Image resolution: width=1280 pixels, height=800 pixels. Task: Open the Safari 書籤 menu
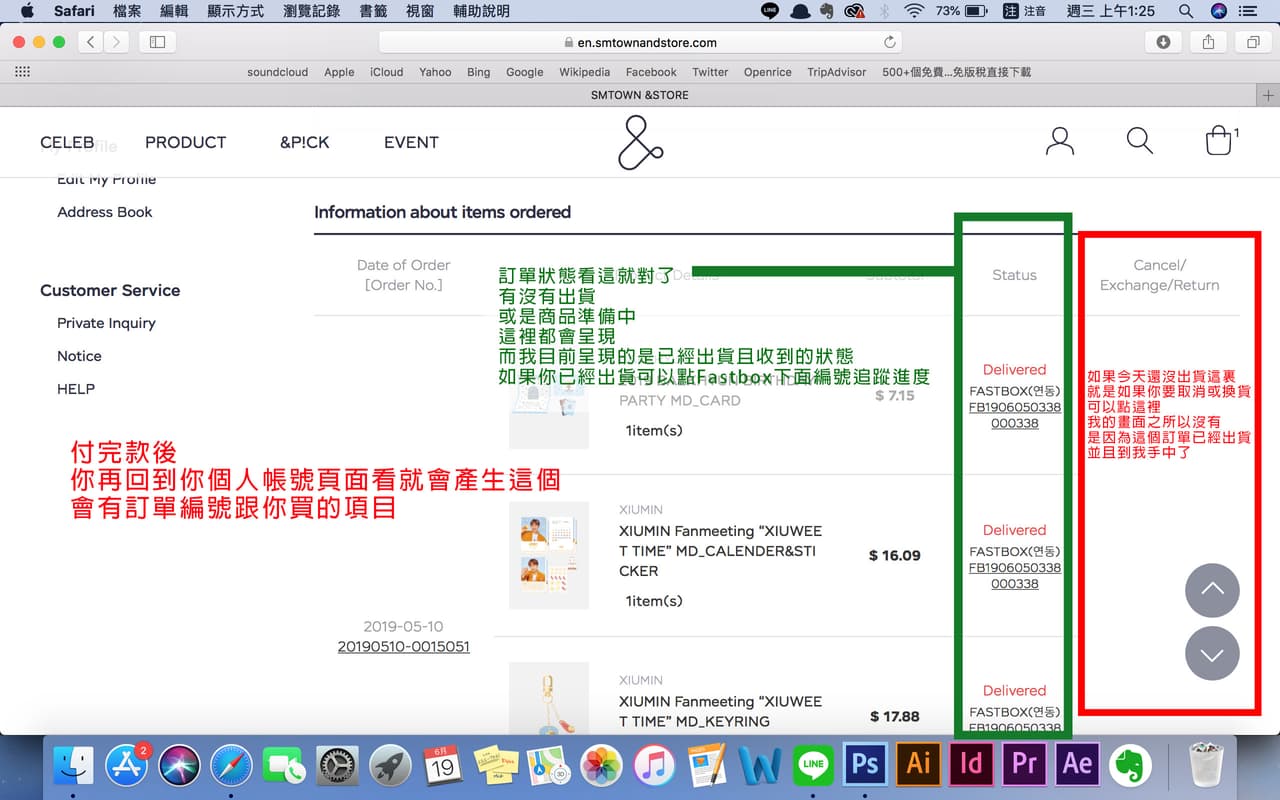click(372, 11)
